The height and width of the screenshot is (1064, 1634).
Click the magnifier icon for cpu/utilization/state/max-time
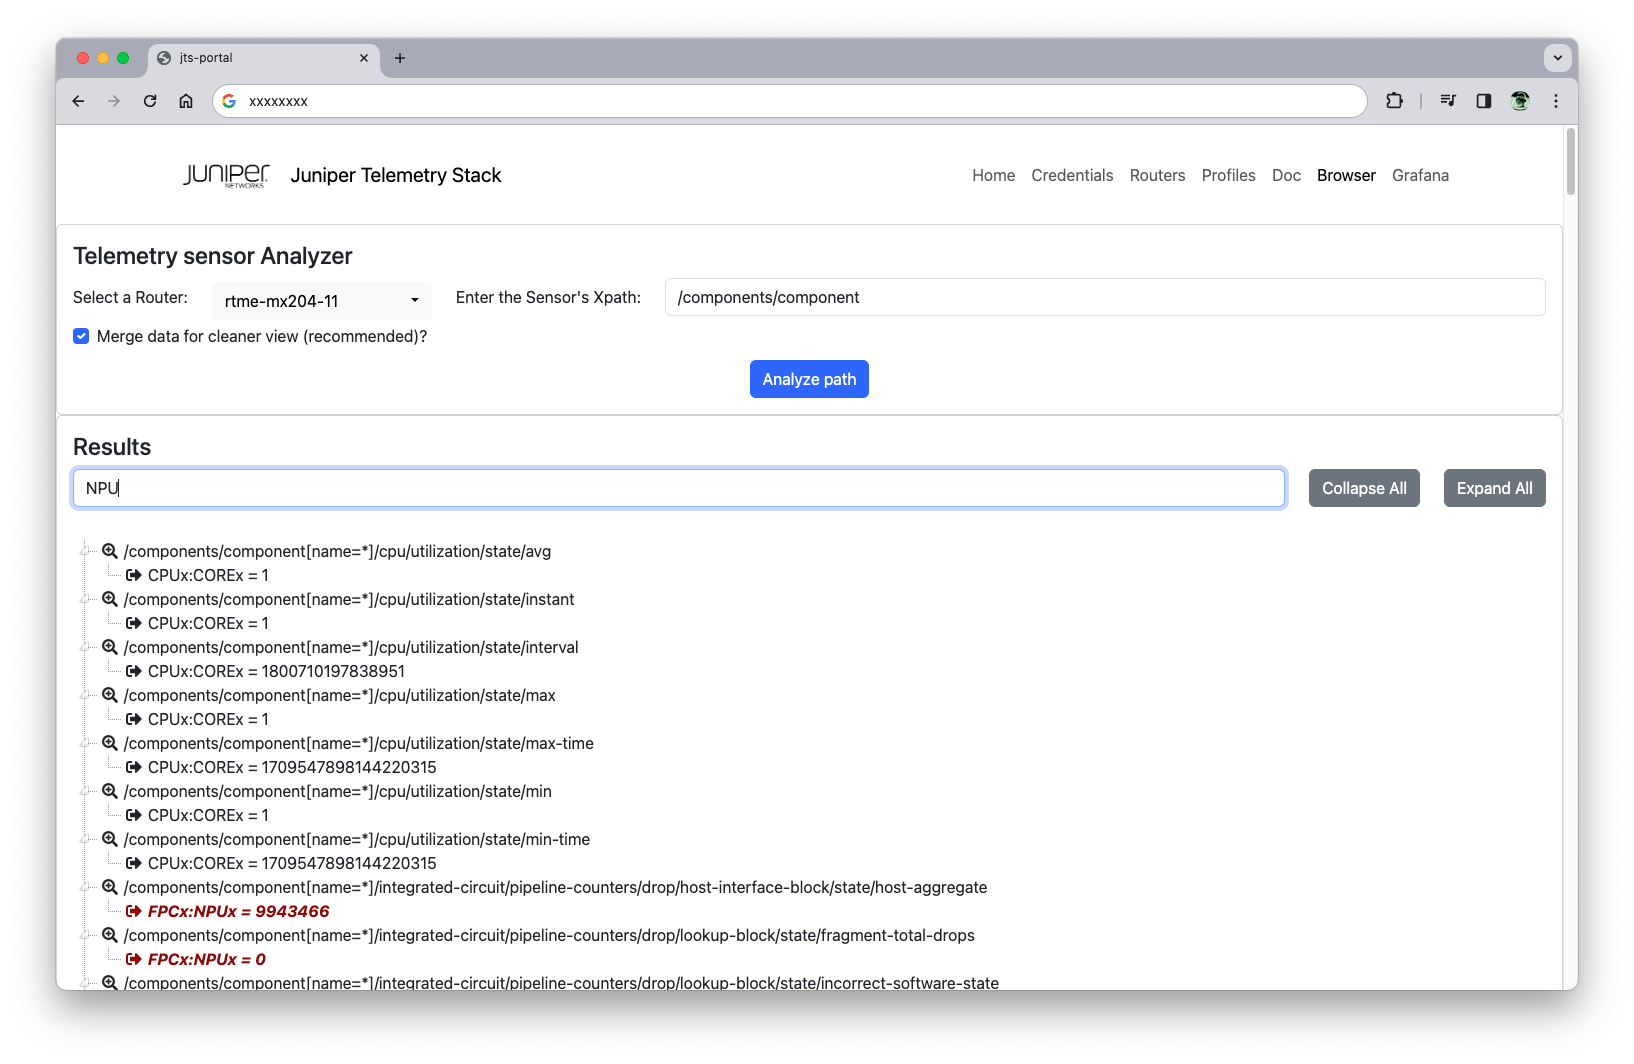(x=110, y=743)
